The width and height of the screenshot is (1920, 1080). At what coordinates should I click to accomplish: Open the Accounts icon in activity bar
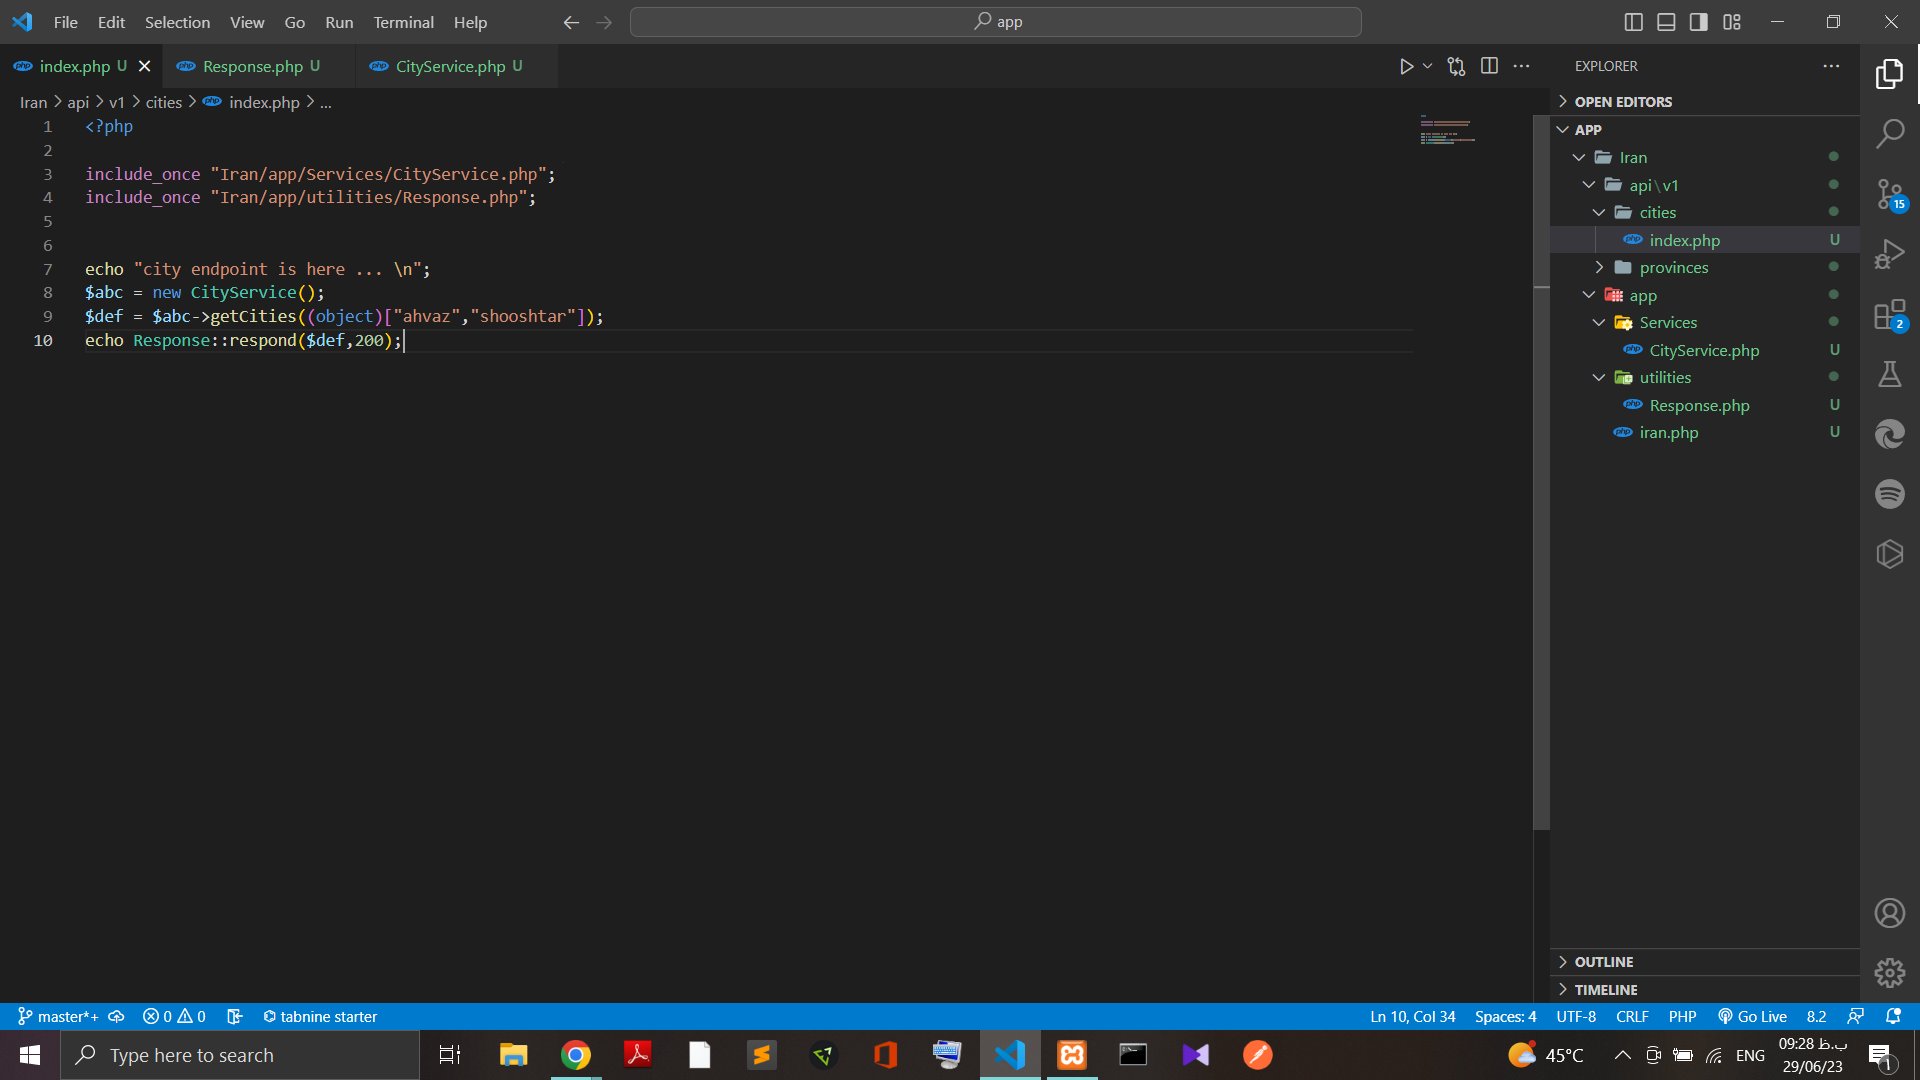[x=1889, y=913]
